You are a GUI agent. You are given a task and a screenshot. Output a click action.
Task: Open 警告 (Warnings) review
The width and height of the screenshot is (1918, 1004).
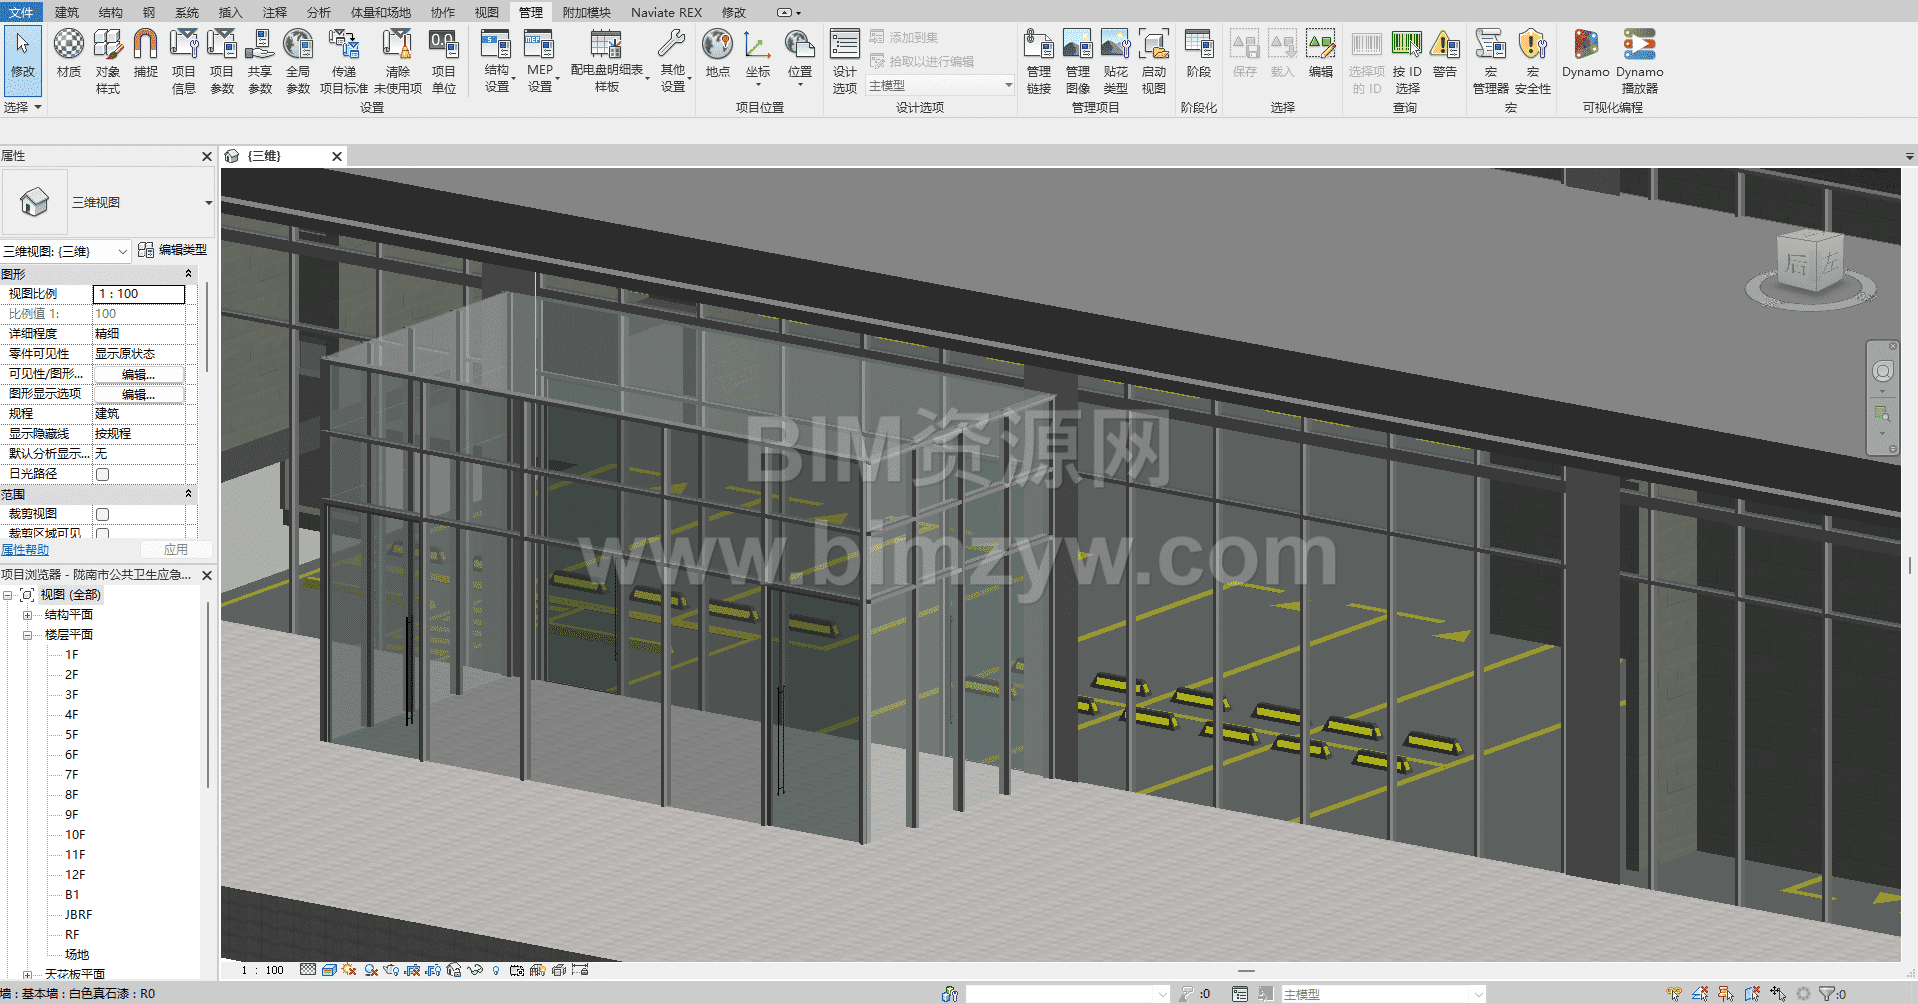[x=1445, y=55]
